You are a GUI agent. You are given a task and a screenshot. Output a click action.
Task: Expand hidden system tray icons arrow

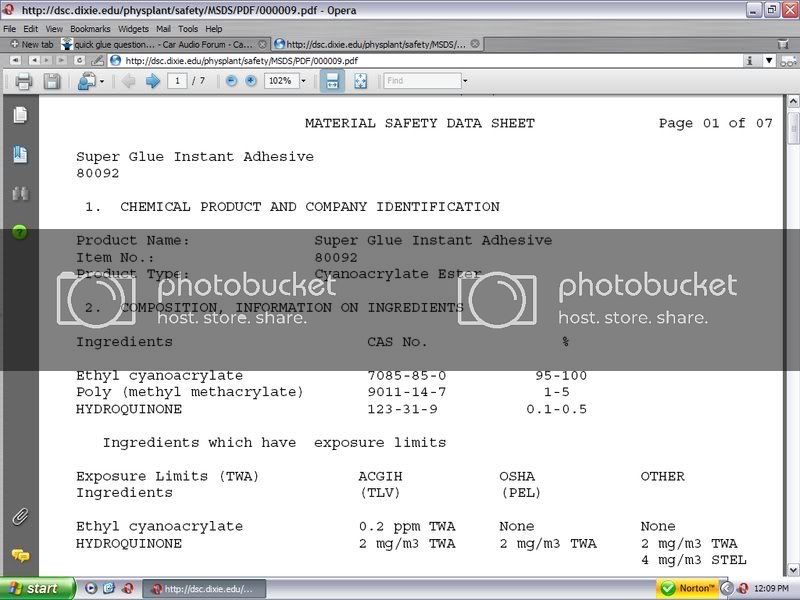[x=727, y=588]
